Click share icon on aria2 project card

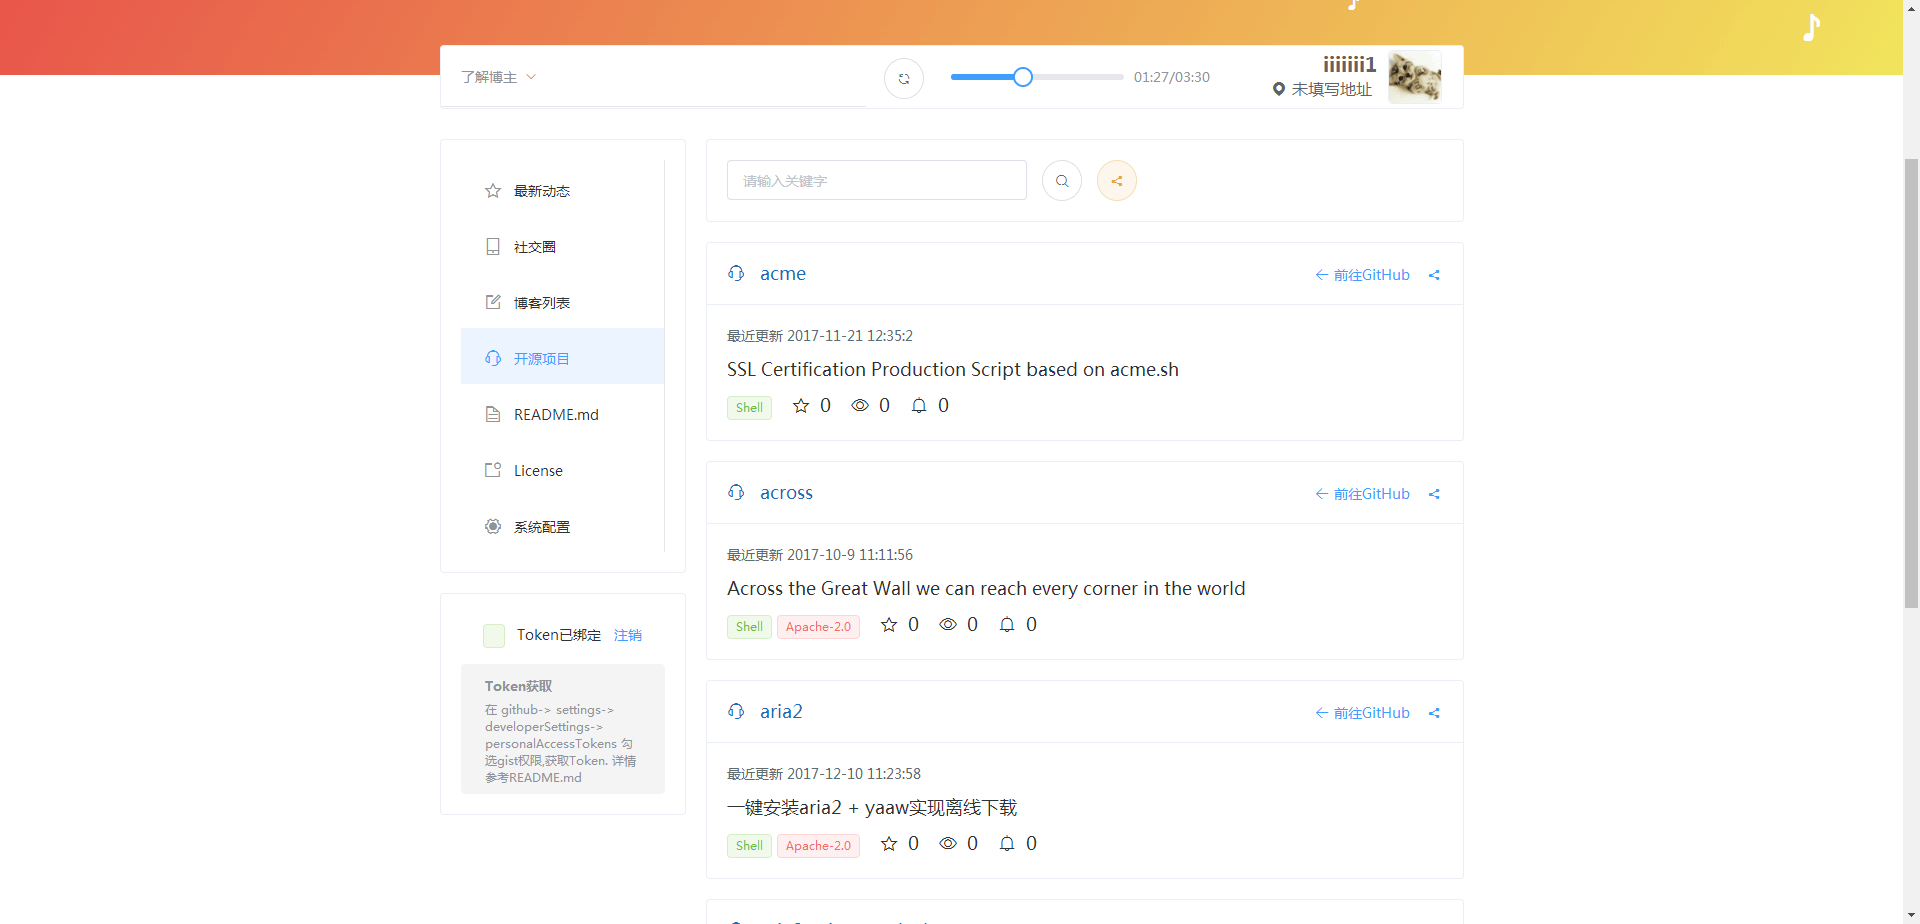[1434, 713]
